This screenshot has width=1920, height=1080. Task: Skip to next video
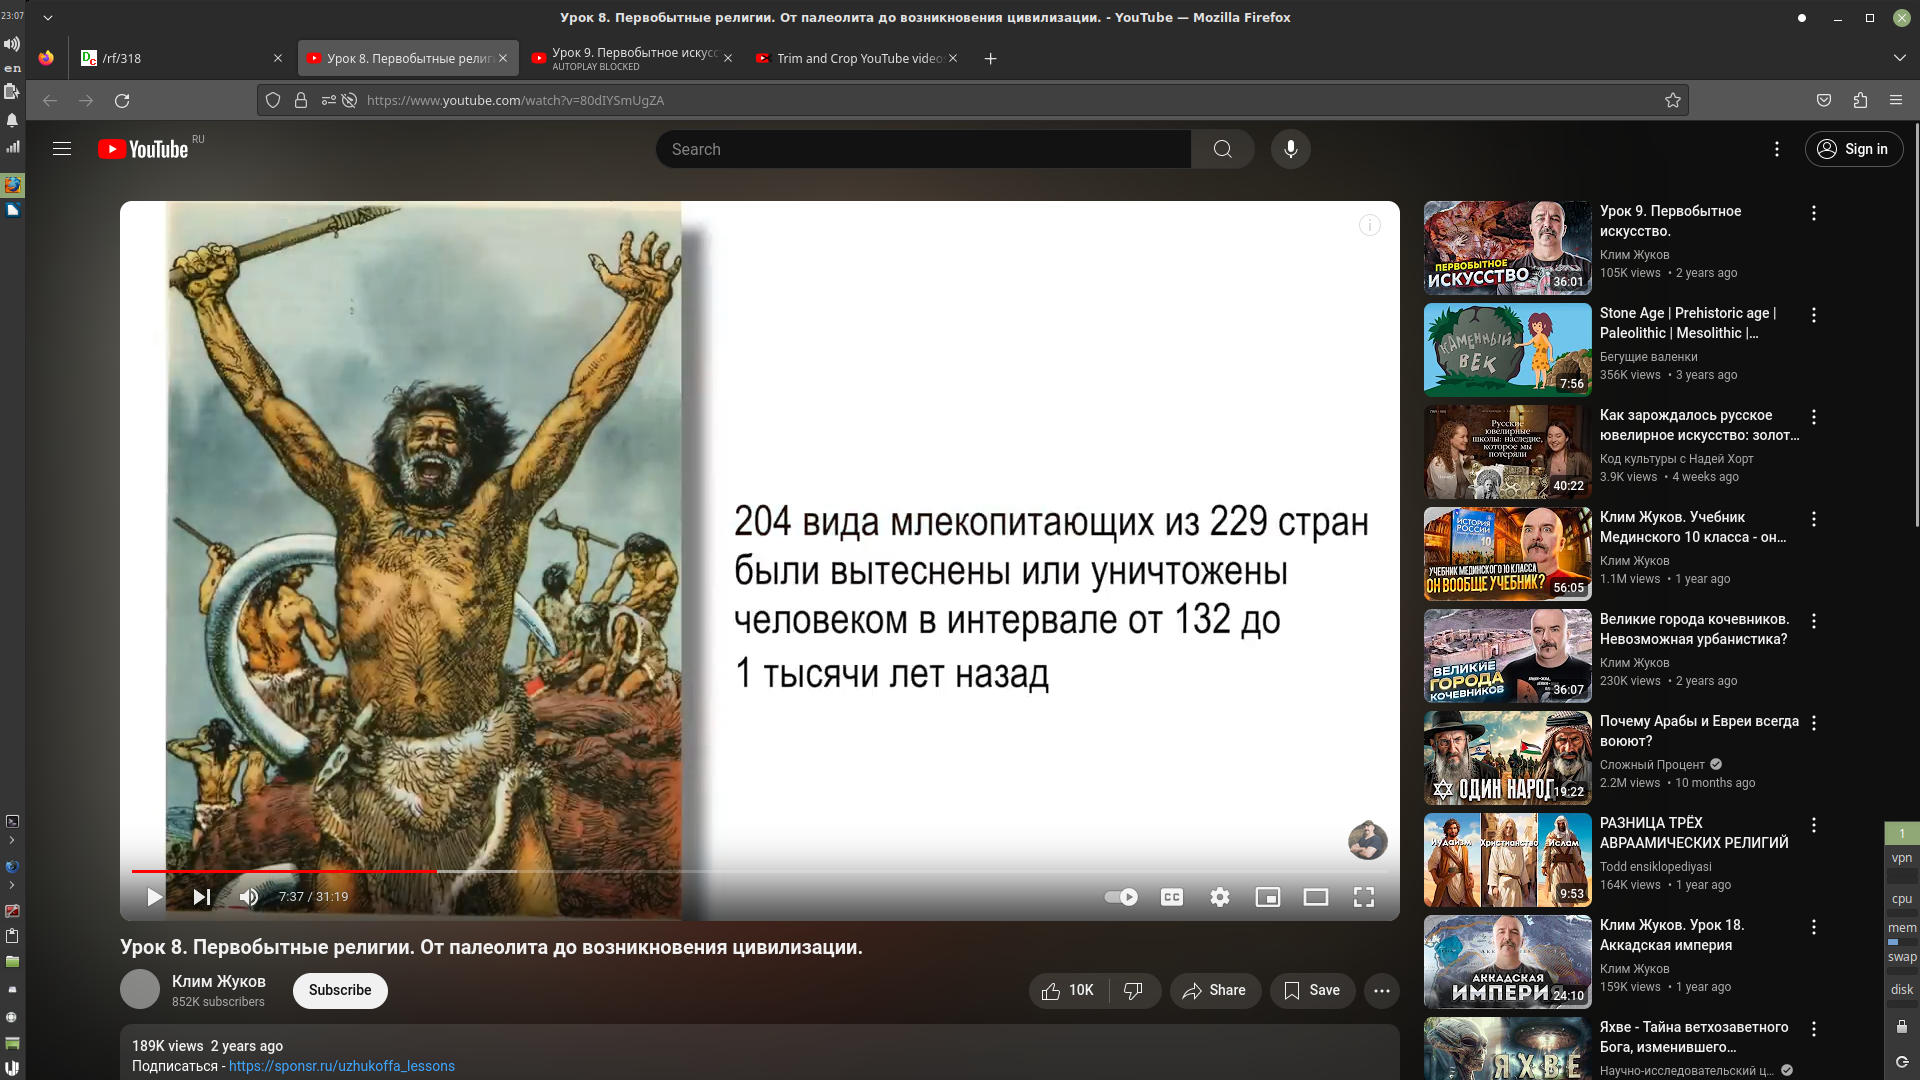(202, 897)
